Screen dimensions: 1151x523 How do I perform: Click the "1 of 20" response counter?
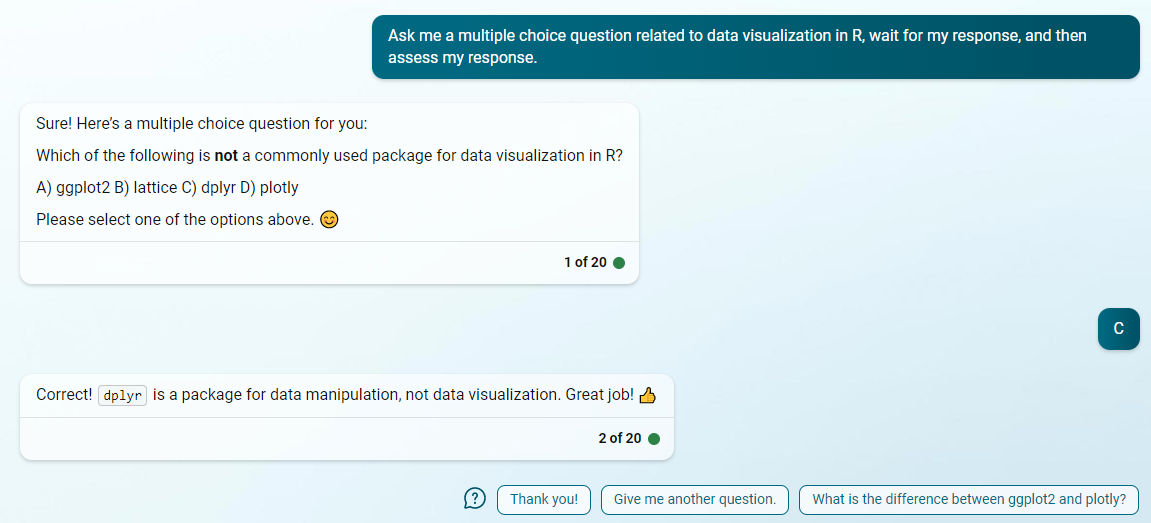[585, 262]
